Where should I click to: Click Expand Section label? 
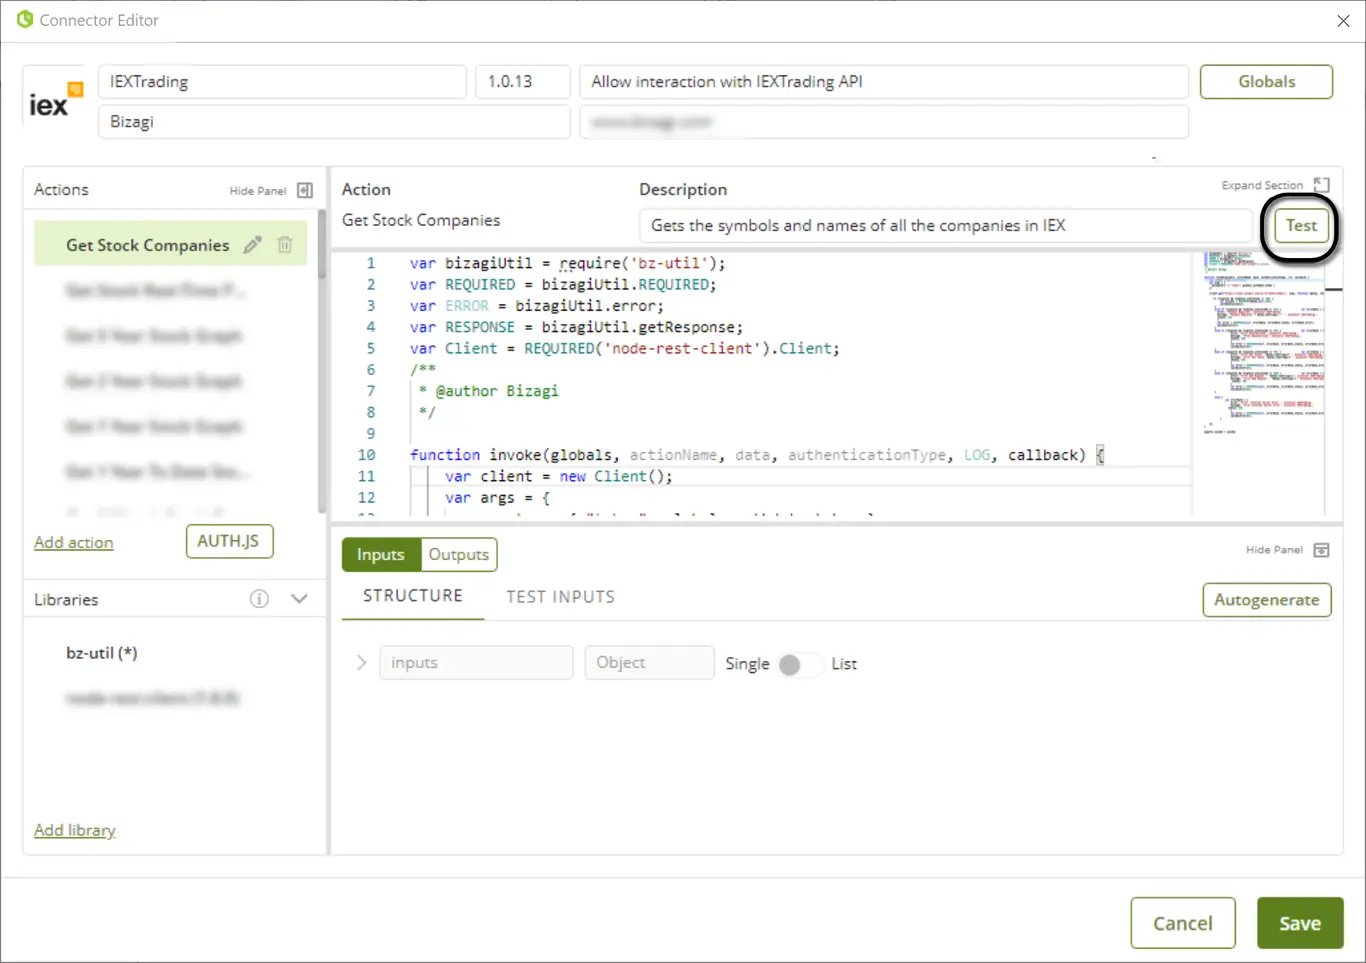click(x=1262, y=186)
